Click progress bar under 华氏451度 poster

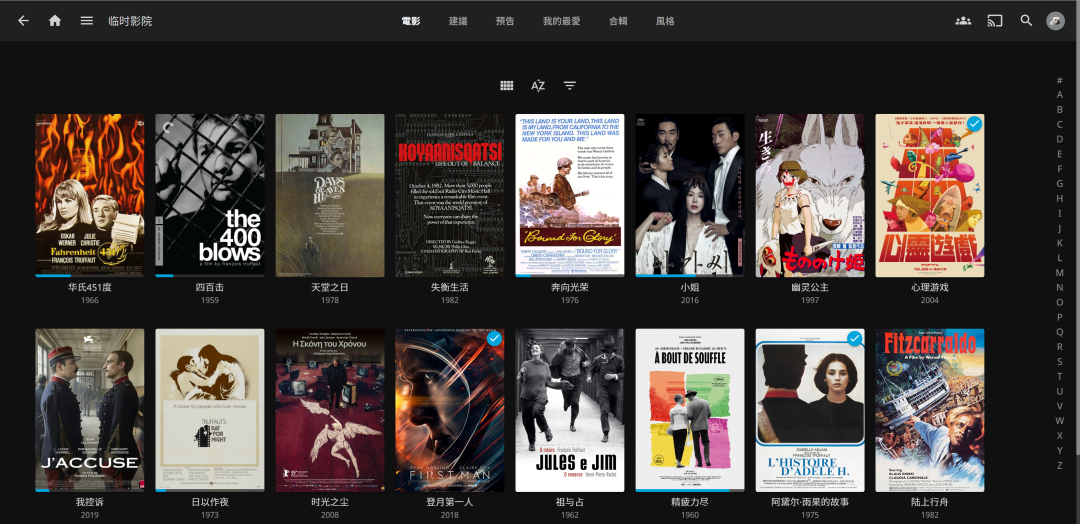[90, 275]
